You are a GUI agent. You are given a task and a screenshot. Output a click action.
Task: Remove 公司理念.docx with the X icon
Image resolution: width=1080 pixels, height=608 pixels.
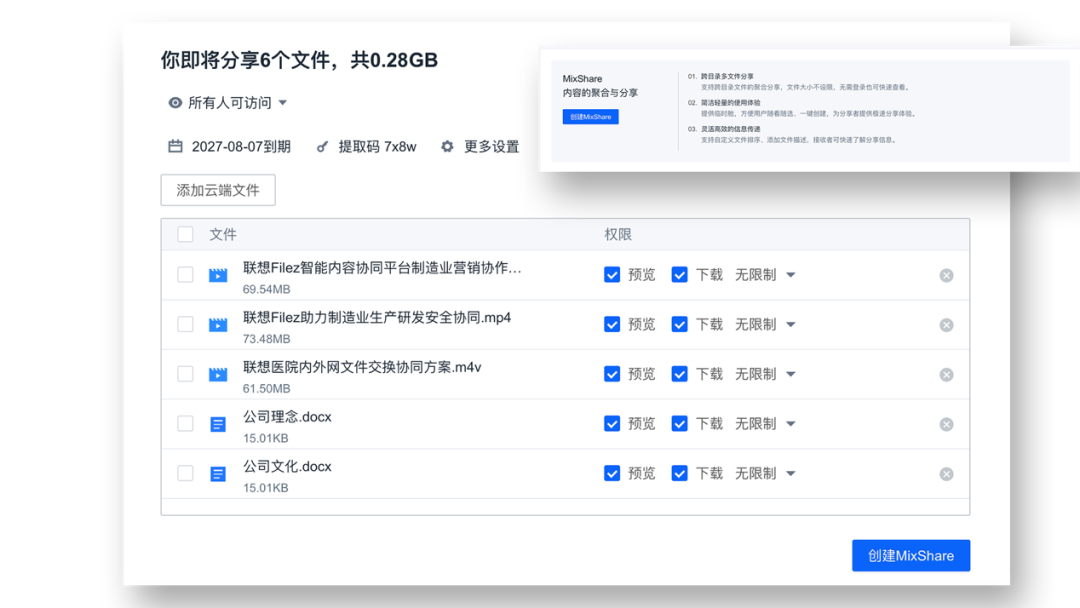tap(946, 424)
